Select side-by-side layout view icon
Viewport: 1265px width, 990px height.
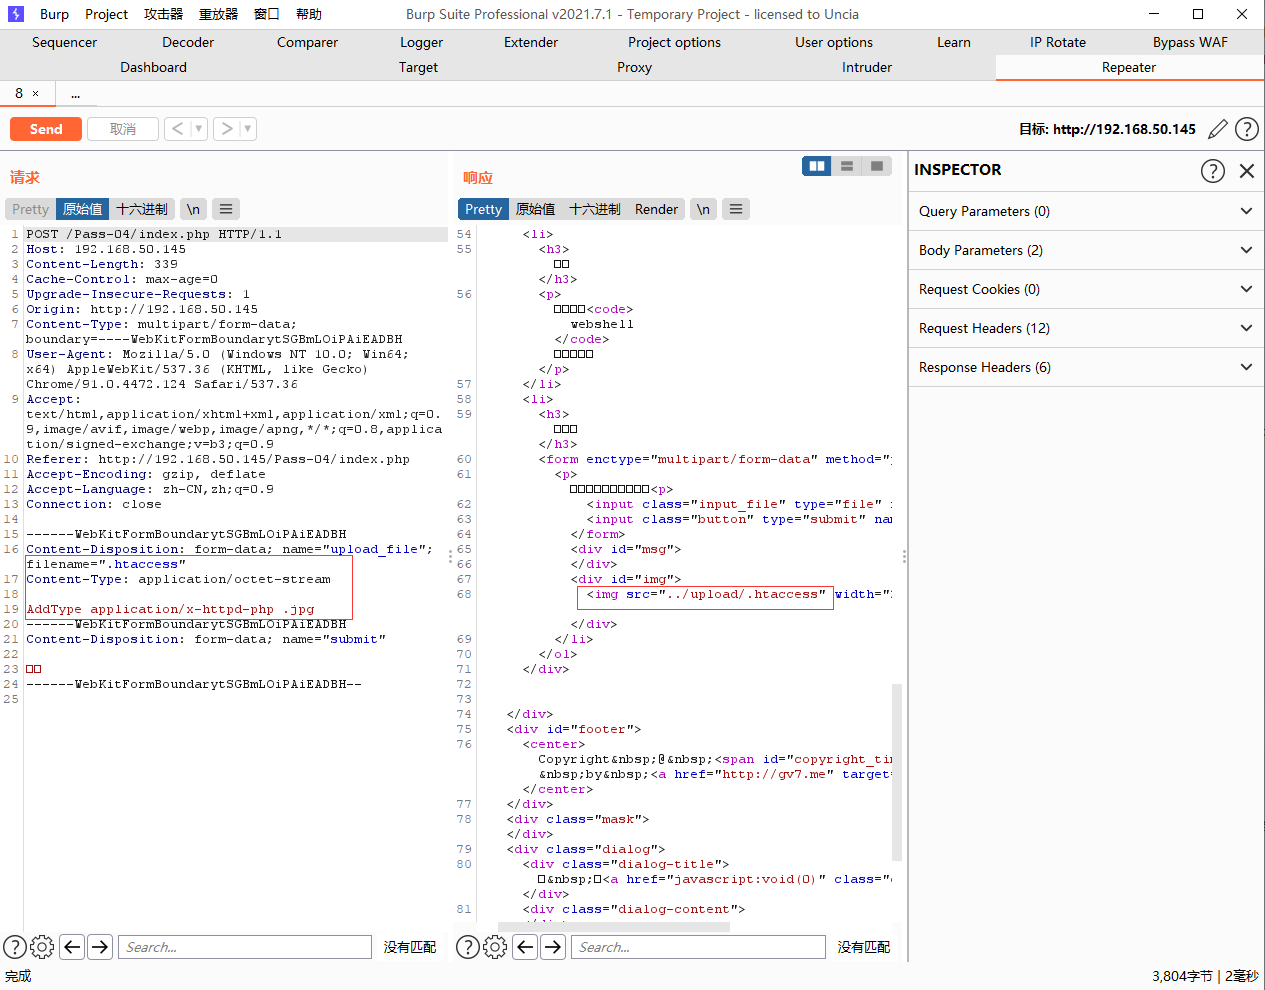(x=817, y=166)
